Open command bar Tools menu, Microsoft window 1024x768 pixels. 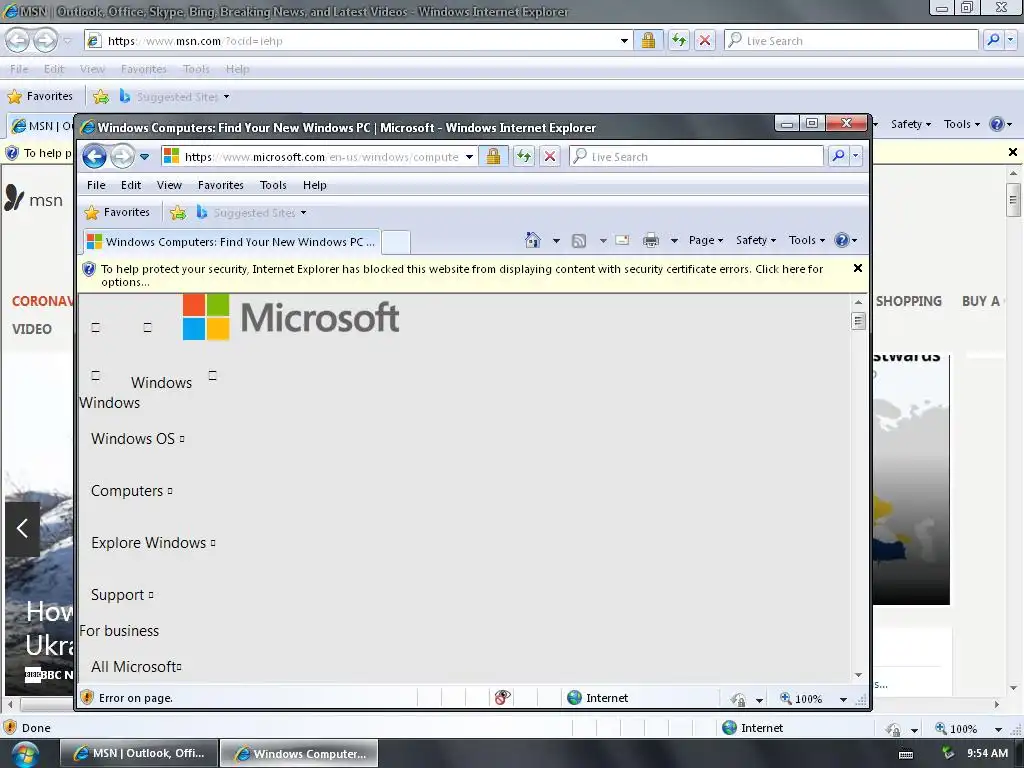click(807, 240)
